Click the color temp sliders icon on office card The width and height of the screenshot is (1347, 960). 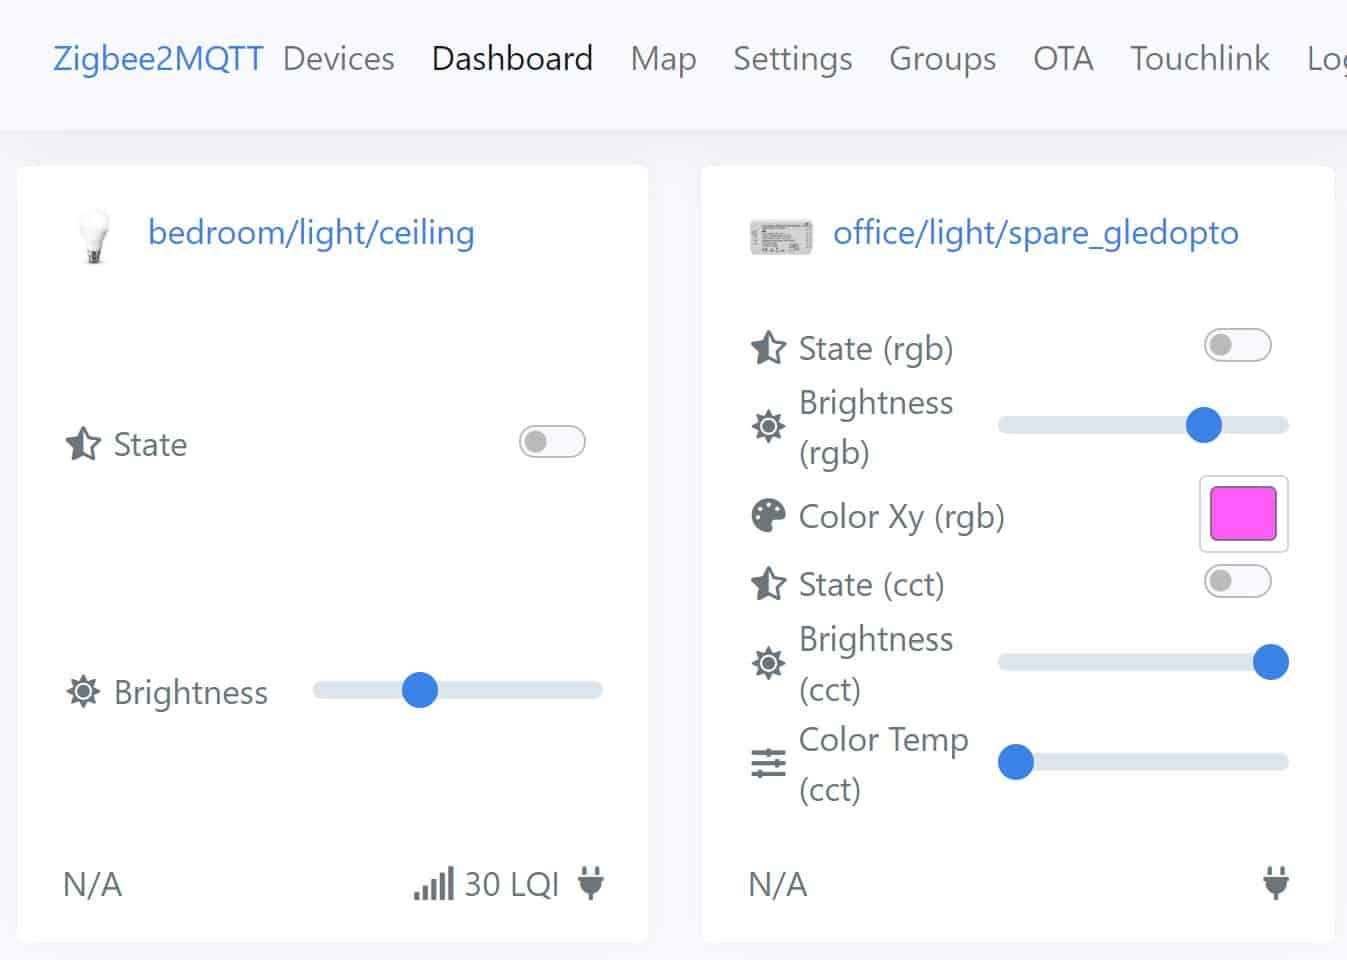point(767,763)
